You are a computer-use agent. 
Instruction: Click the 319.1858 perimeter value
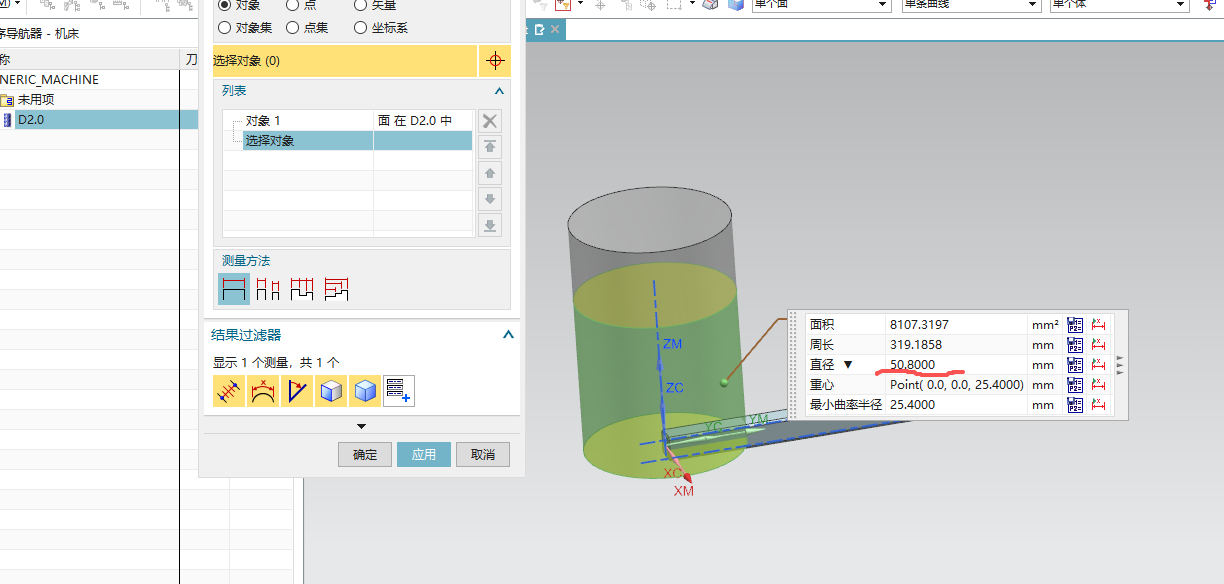(x=915, y=344)
